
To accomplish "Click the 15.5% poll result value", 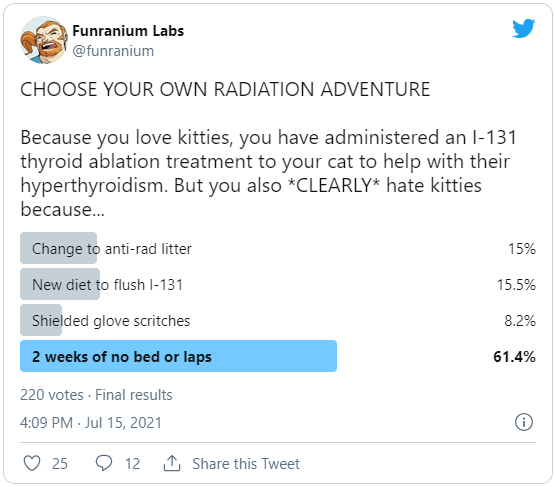I will coord(516,285).
